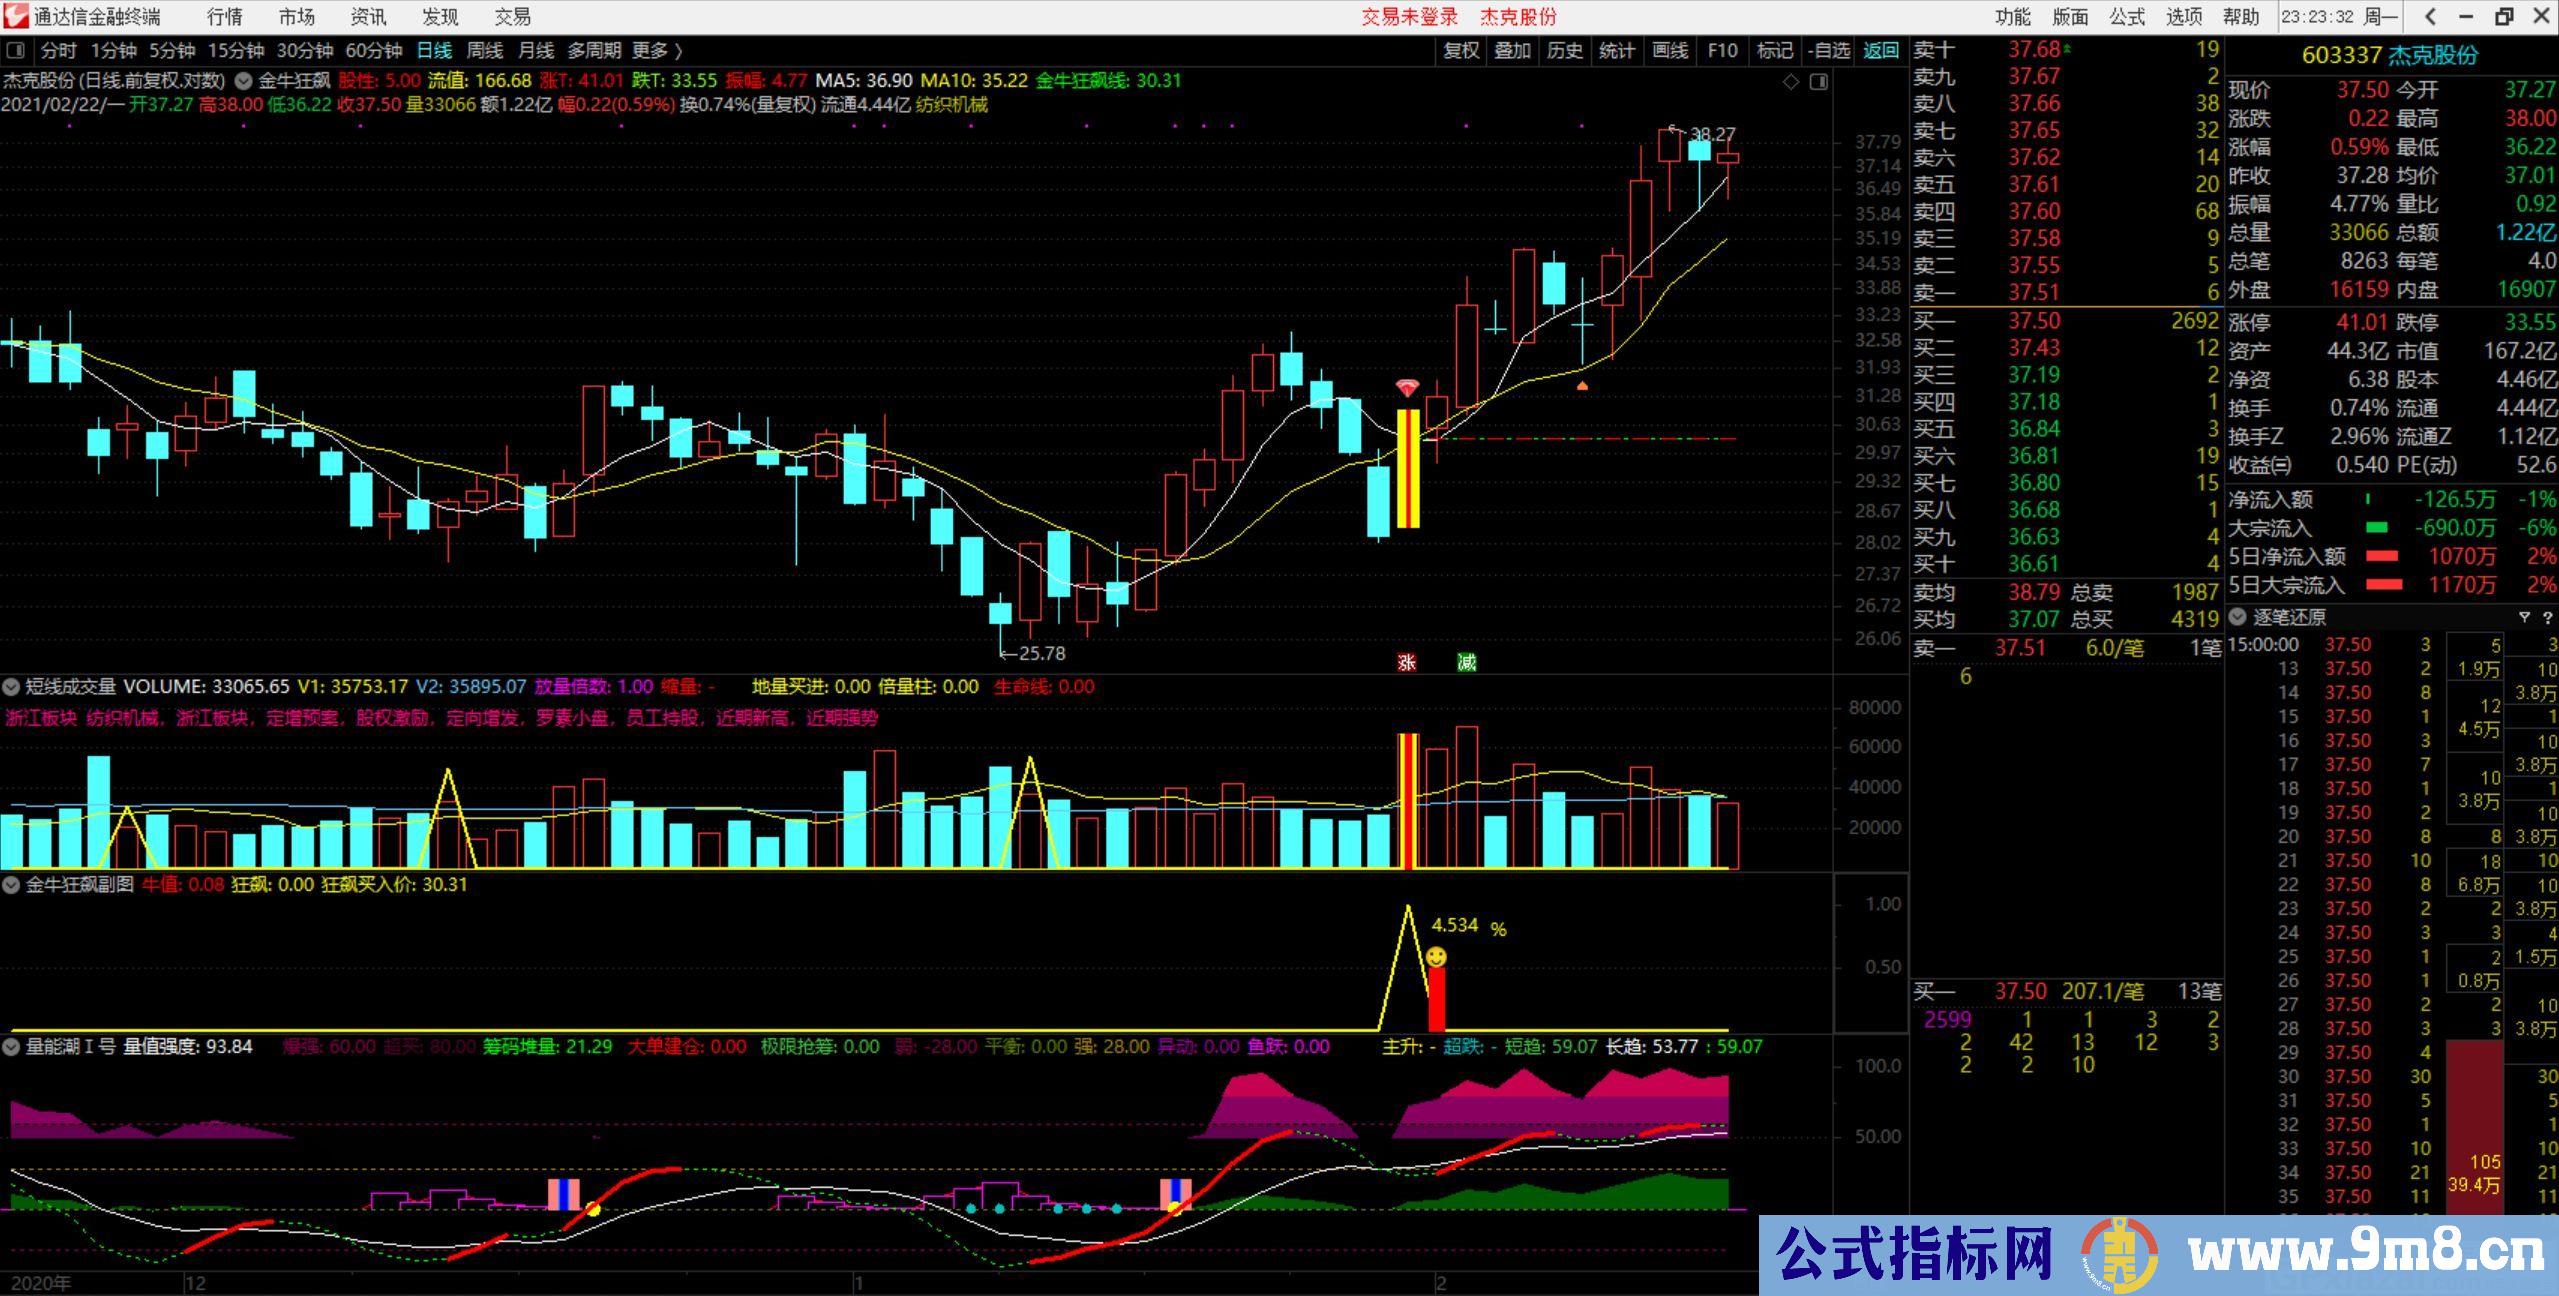Switch to 分时 chart tab
Screen dimensions: 2559x1296
tap(58, 51)
